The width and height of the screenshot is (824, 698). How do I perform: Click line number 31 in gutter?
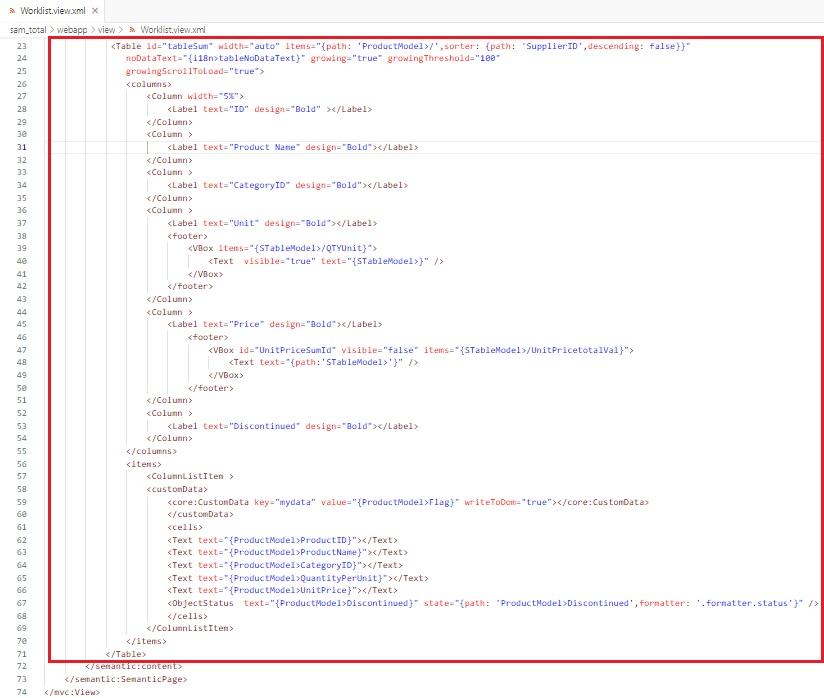pyautogui.click(x=22, y=147)
